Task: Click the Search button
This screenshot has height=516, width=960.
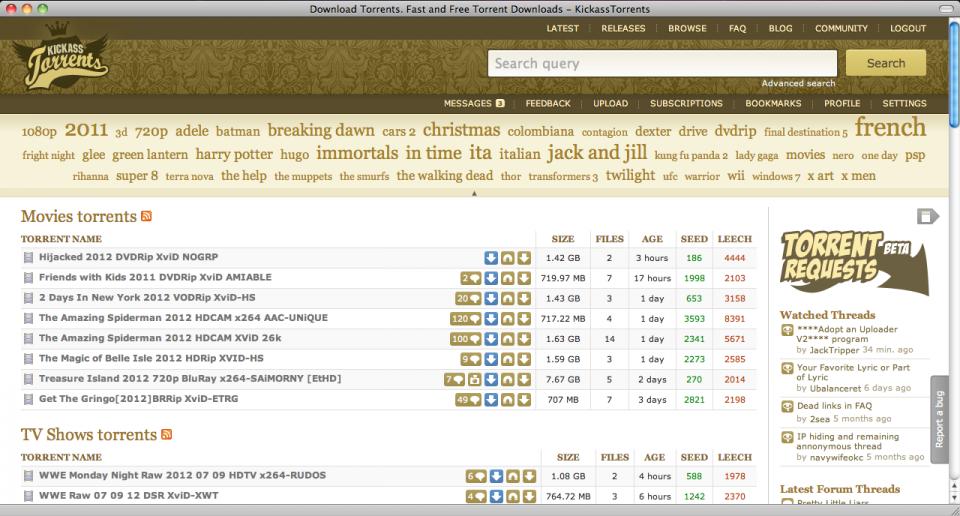Action: click(x=886, y=63)
